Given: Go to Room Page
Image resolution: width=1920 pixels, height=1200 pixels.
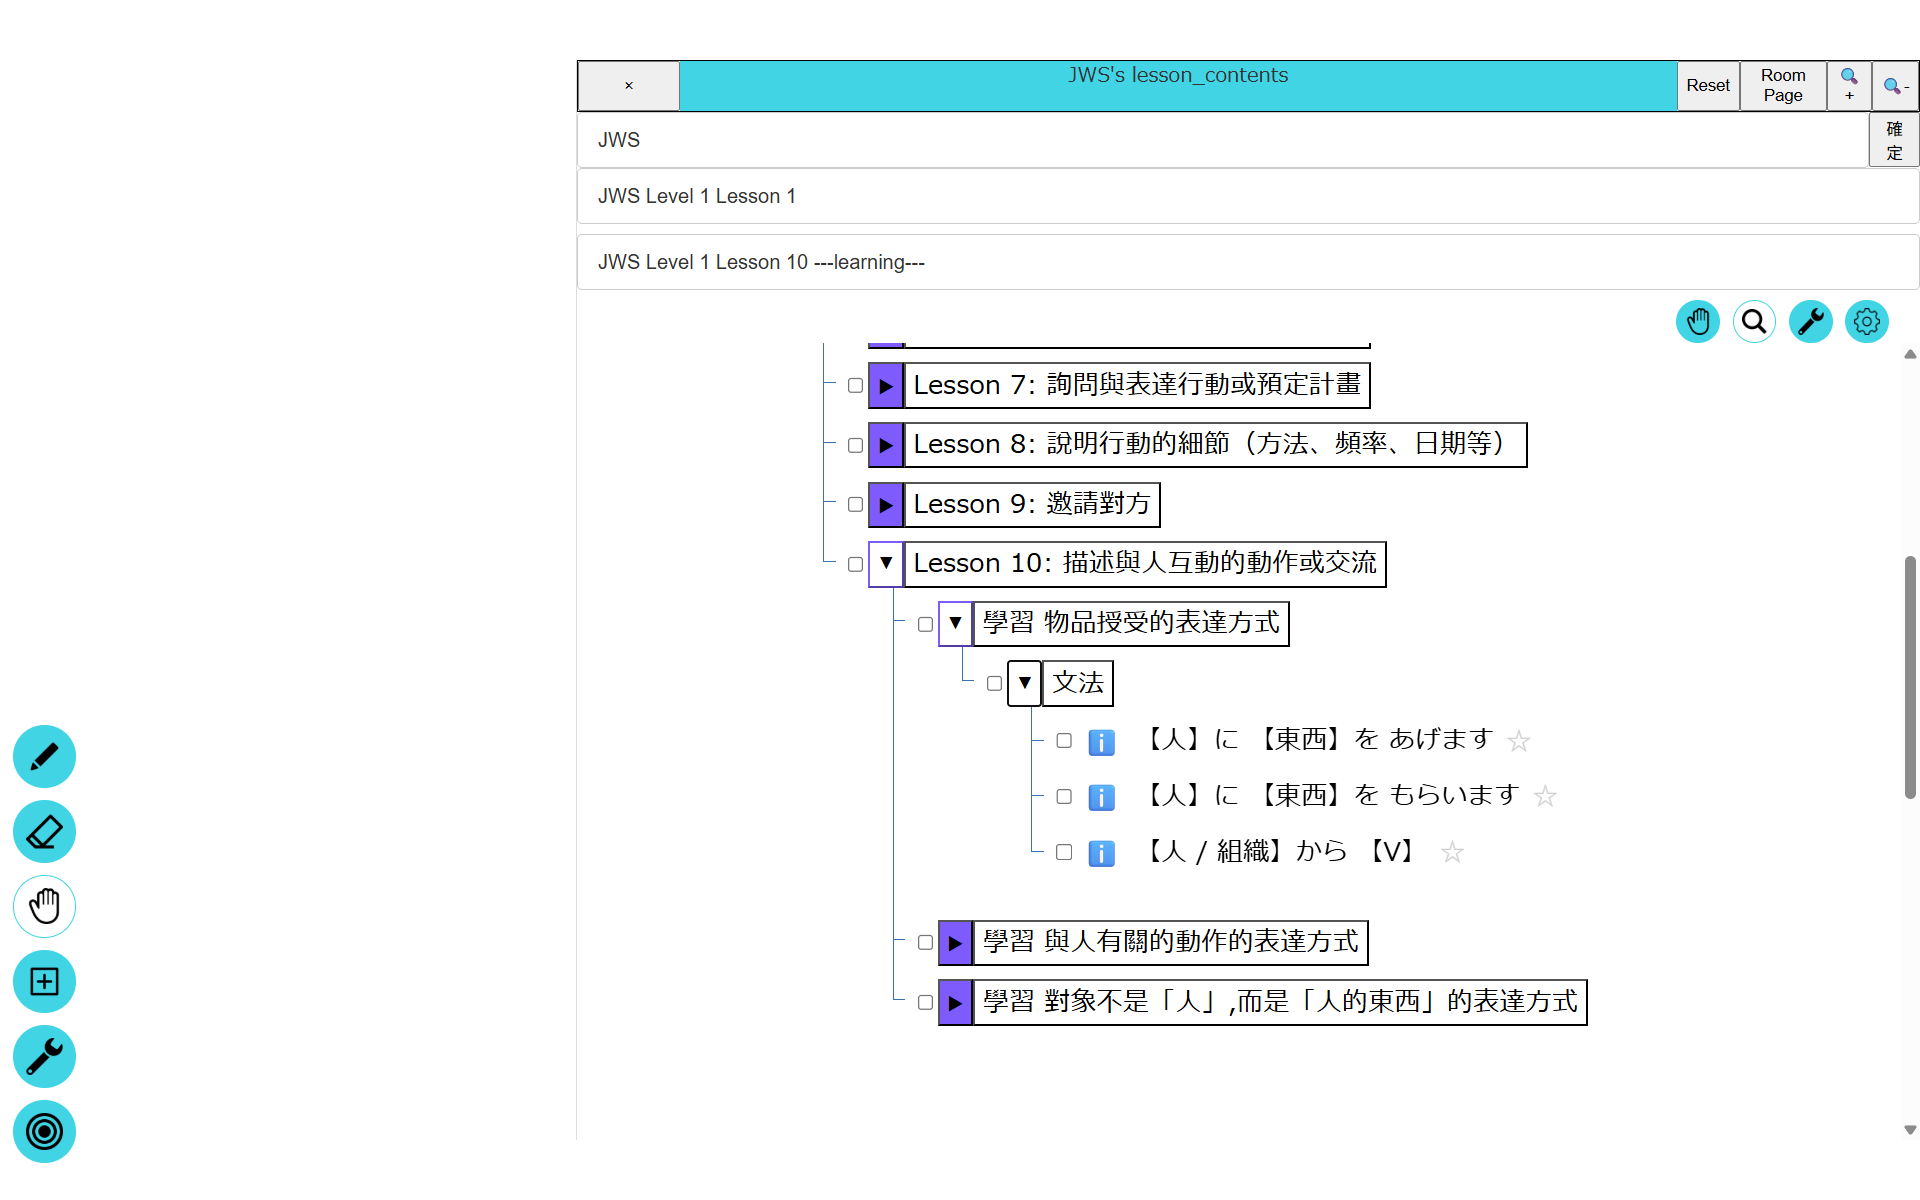Looking at the screenshot, I should click(x=1782, y=86).
